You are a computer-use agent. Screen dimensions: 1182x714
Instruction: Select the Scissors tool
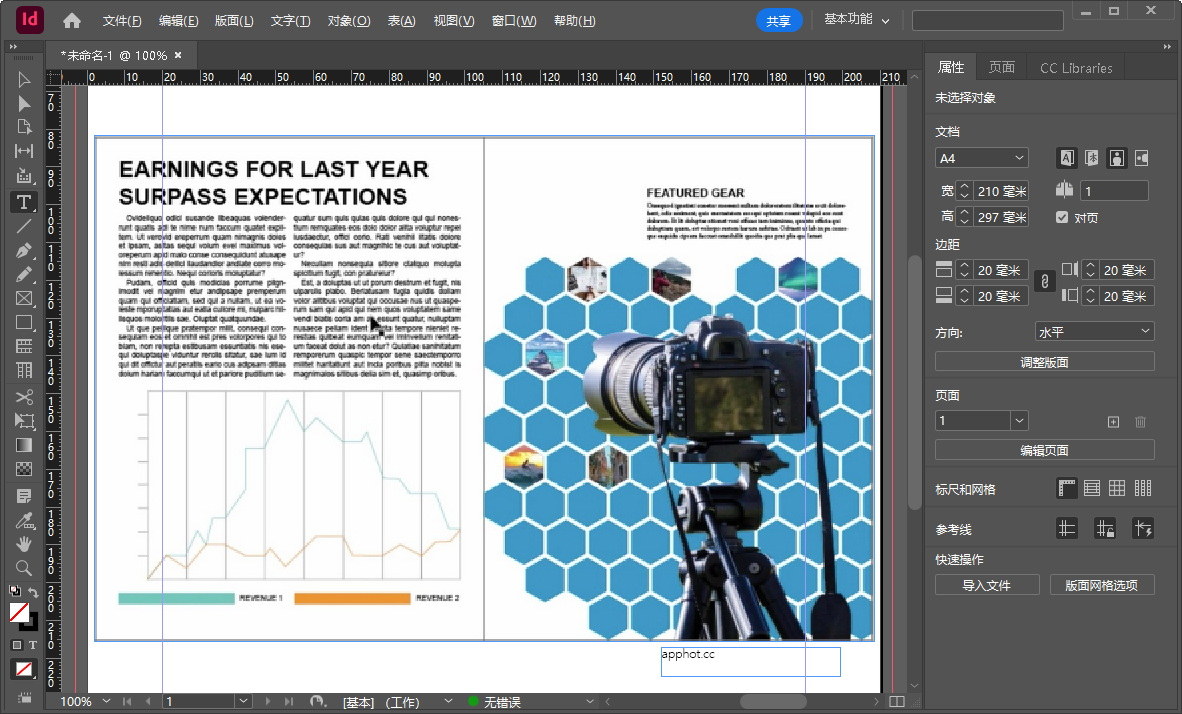pyautogui.click(x=24, y=397)
